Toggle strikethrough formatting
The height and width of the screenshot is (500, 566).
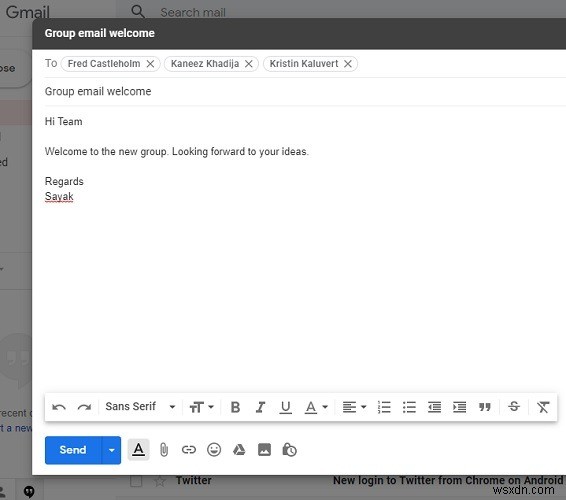coord(514,407)
